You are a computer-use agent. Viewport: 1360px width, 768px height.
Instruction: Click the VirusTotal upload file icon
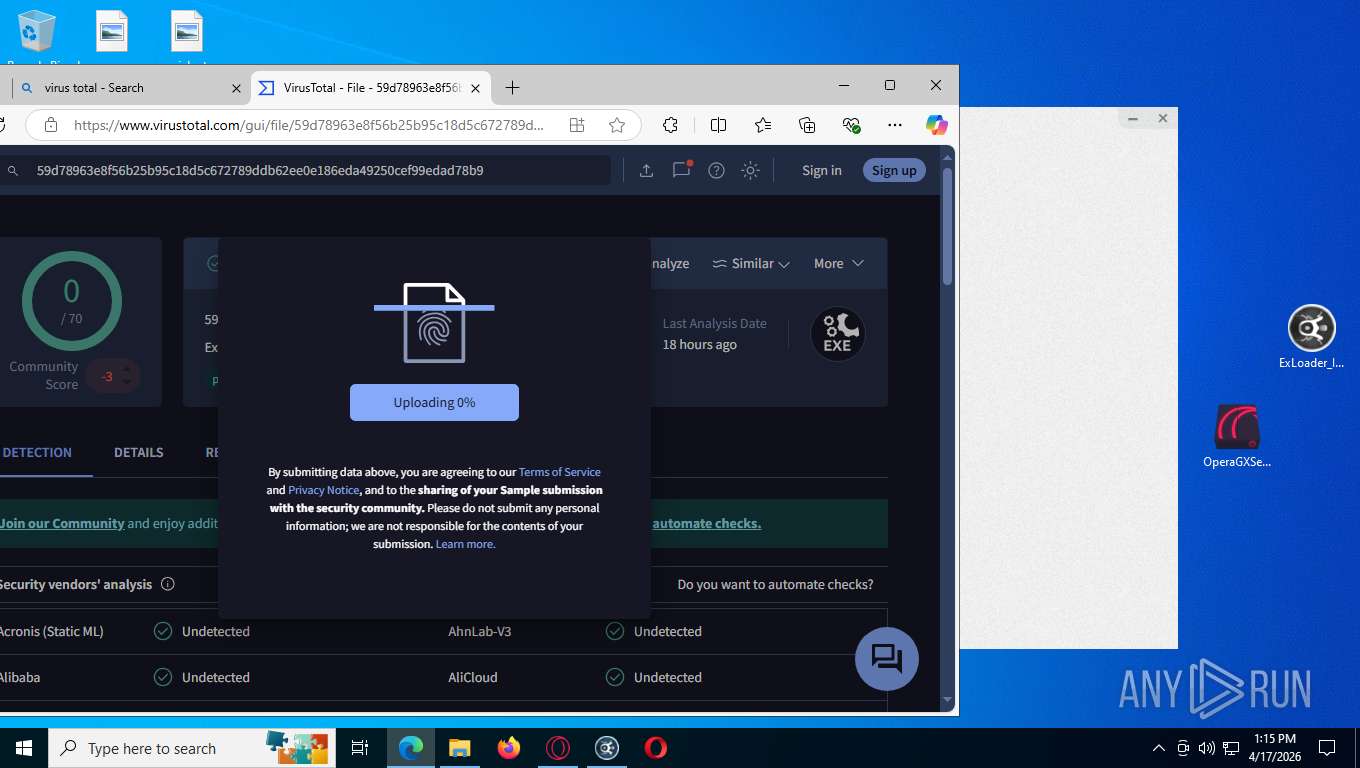(x=646, y=170)
